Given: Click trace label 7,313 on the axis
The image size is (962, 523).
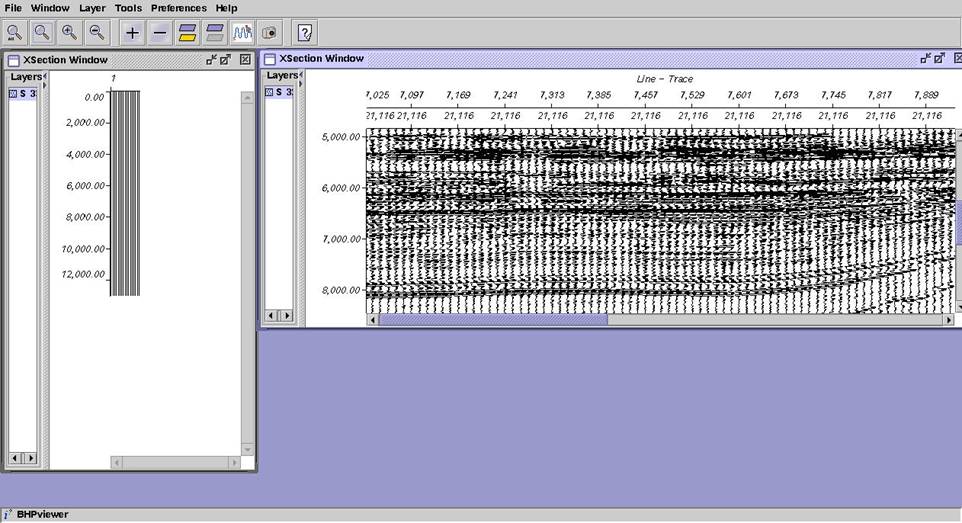Looking at the screenshot, I should point(552,95).
